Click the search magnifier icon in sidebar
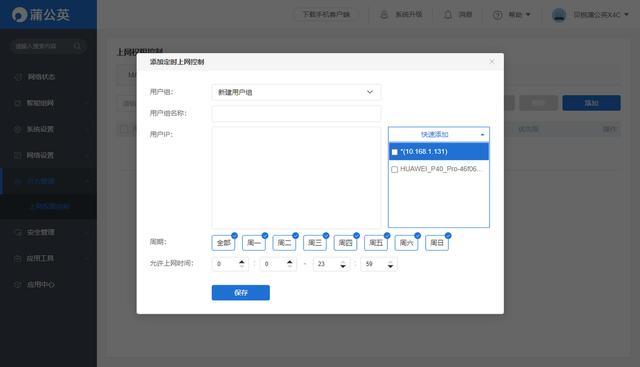This screenshot has width=640, height=367. click(x=77, y=46)
